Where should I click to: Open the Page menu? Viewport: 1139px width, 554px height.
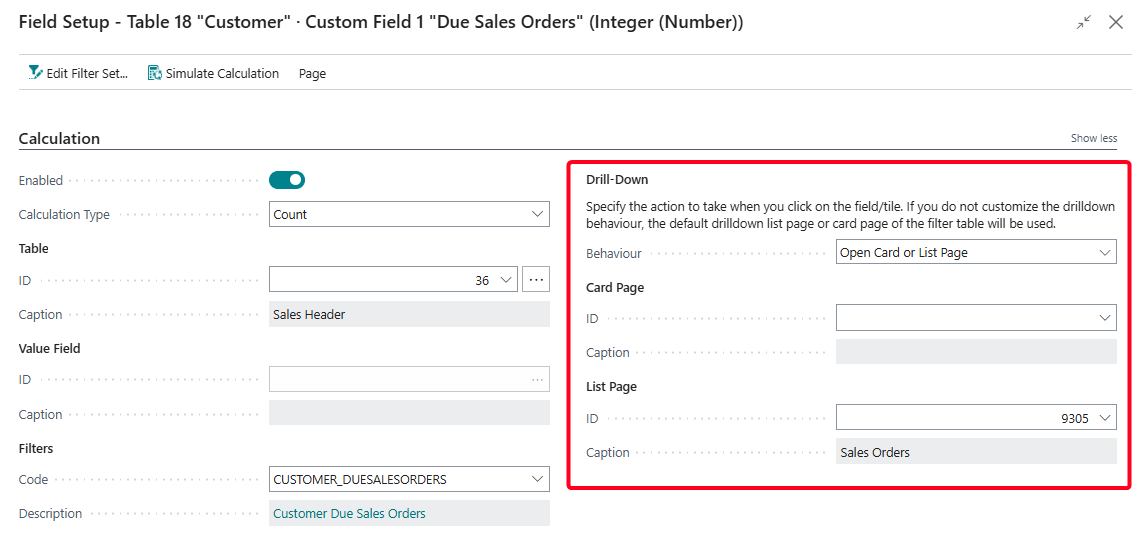click(312, 73)
